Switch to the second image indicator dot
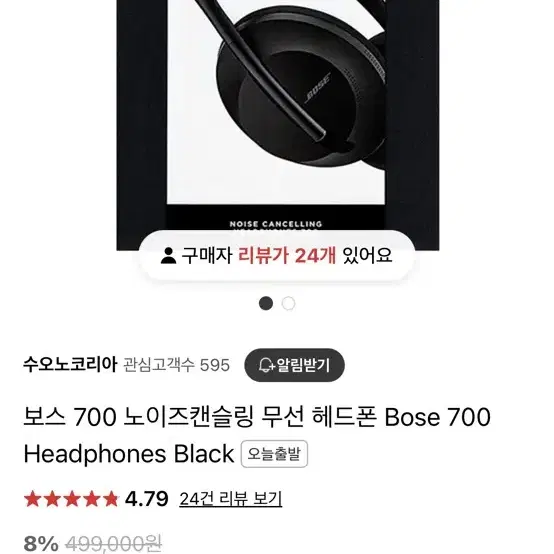The height and width of the screenshot is (554, 554). (x=288, y=303)
